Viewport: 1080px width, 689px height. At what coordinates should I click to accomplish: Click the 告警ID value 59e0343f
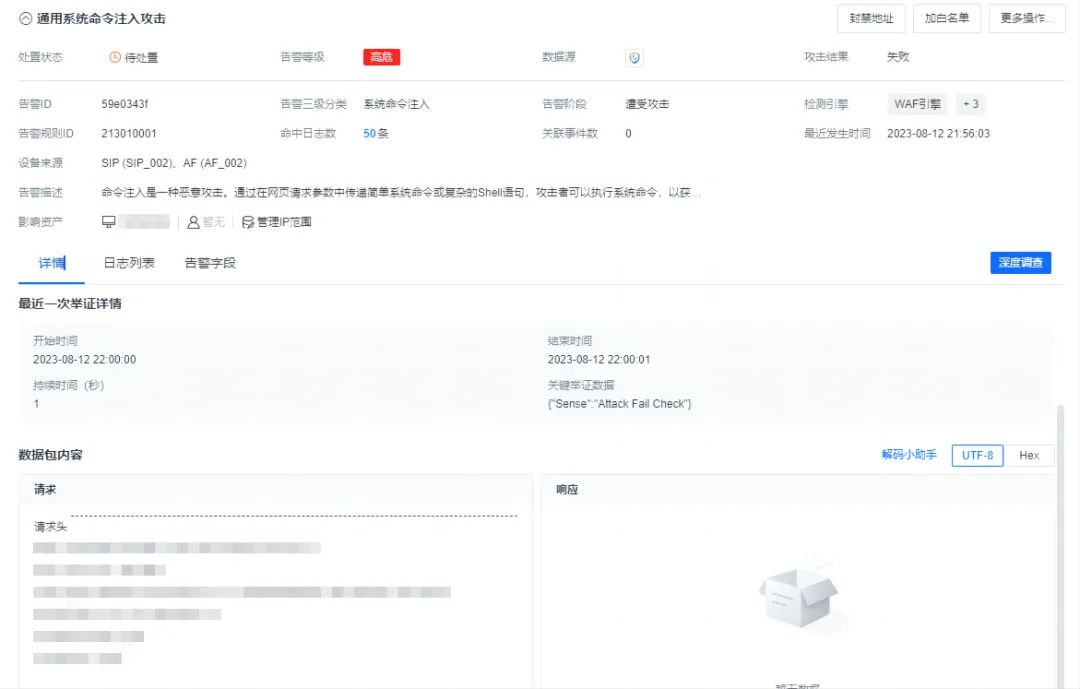click(125, 104)
